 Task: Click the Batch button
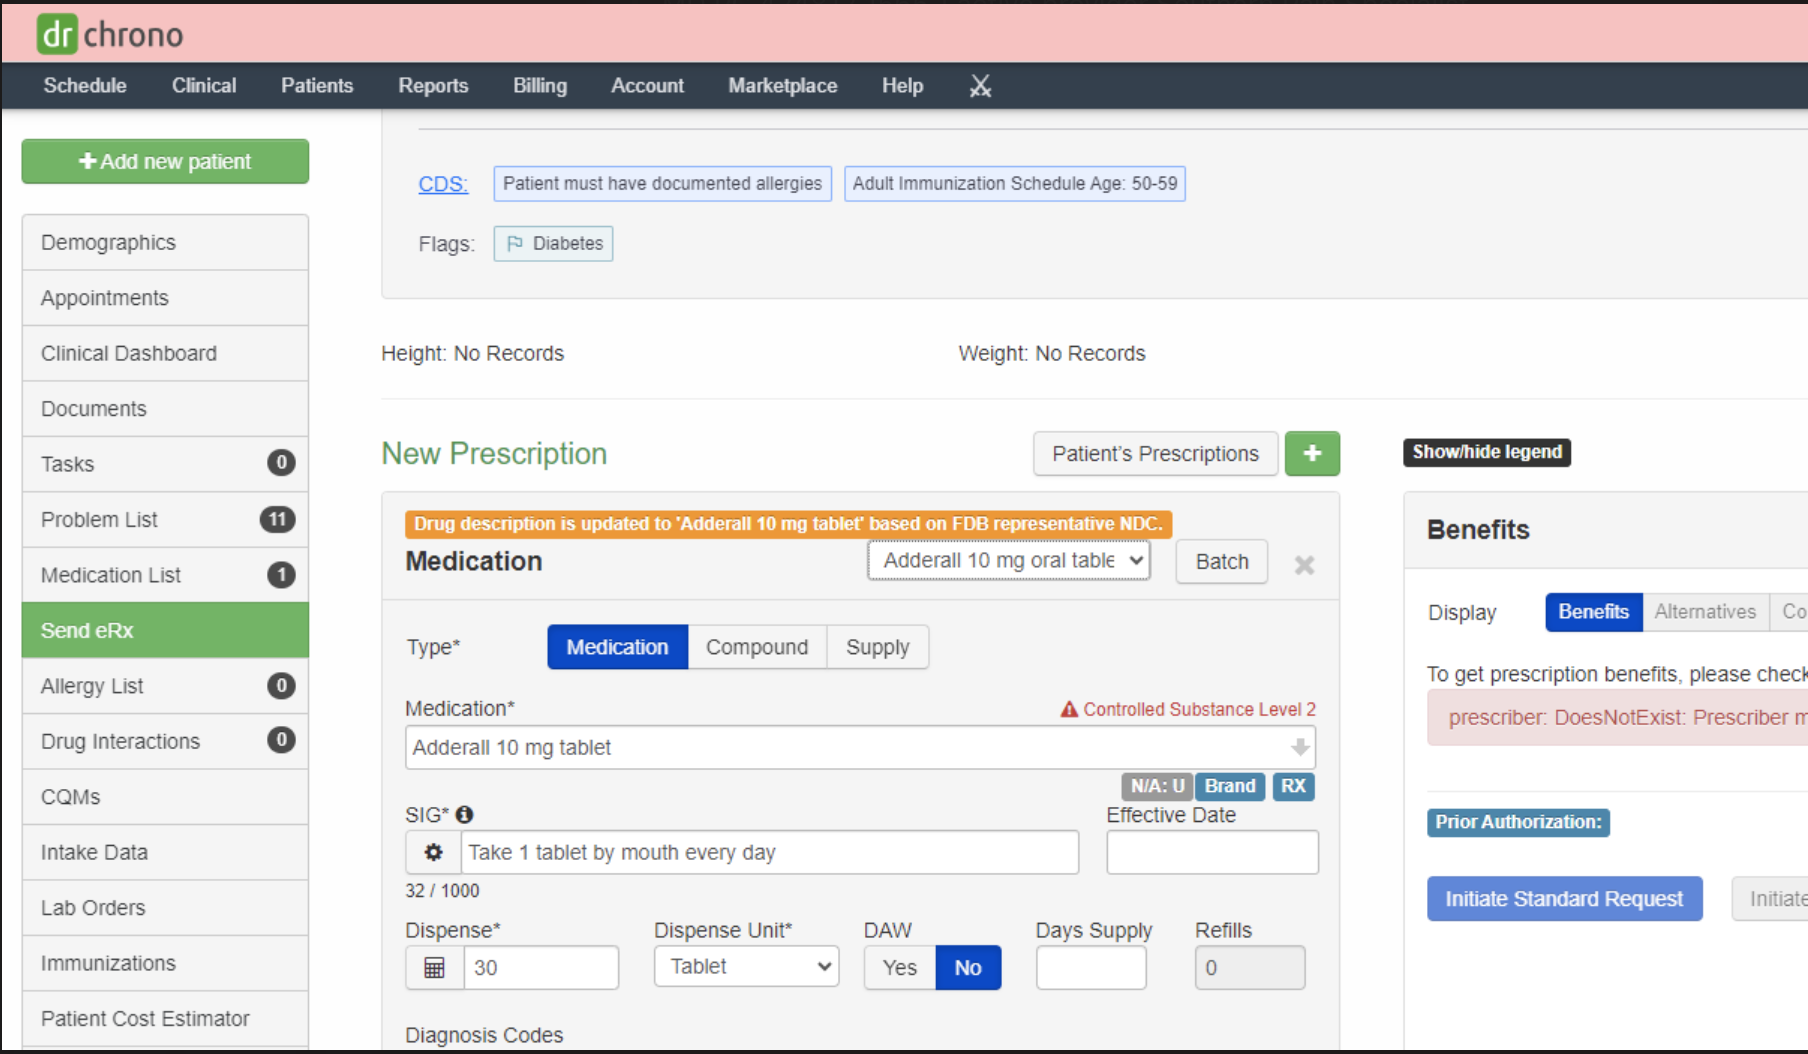click(1222, 562)
